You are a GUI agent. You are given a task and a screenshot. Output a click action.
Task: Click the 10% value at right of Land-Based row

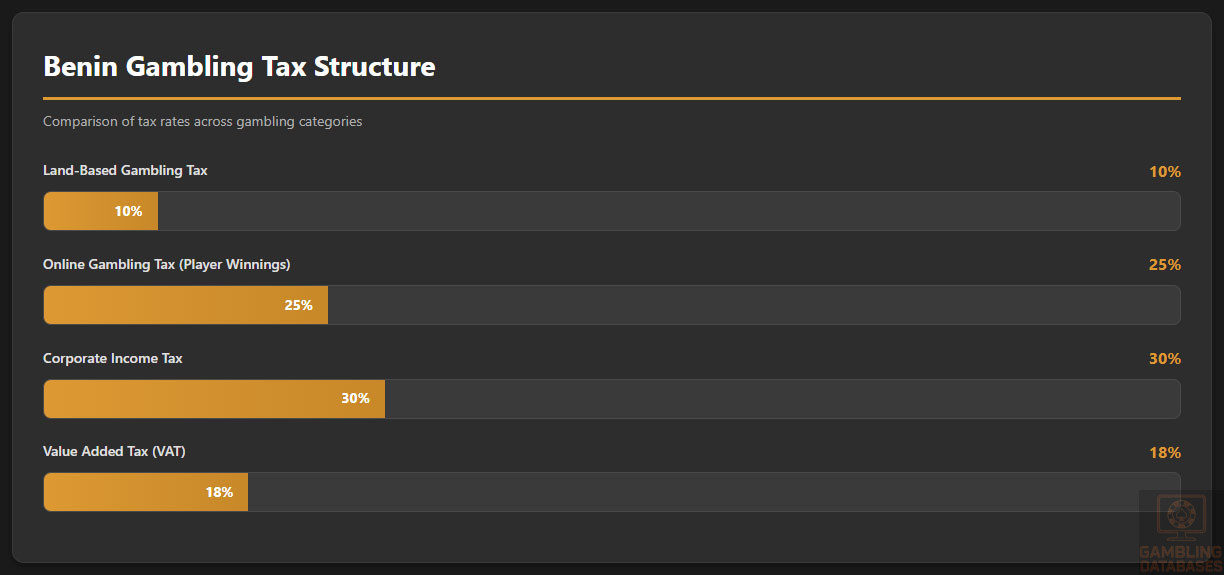tap(1164, 172)
